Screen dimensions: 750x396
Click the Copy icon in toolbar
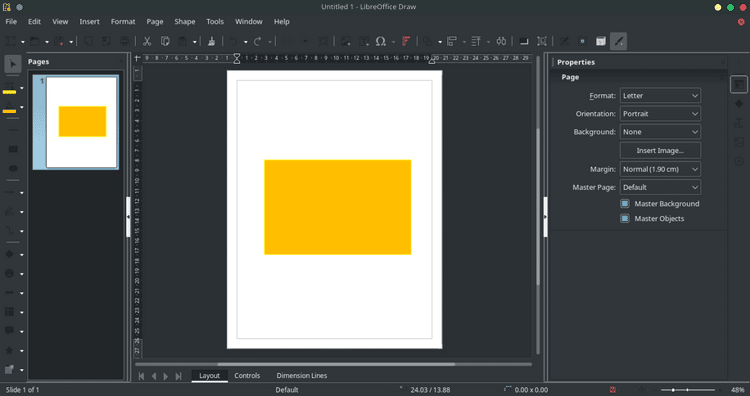pos(165,41)
